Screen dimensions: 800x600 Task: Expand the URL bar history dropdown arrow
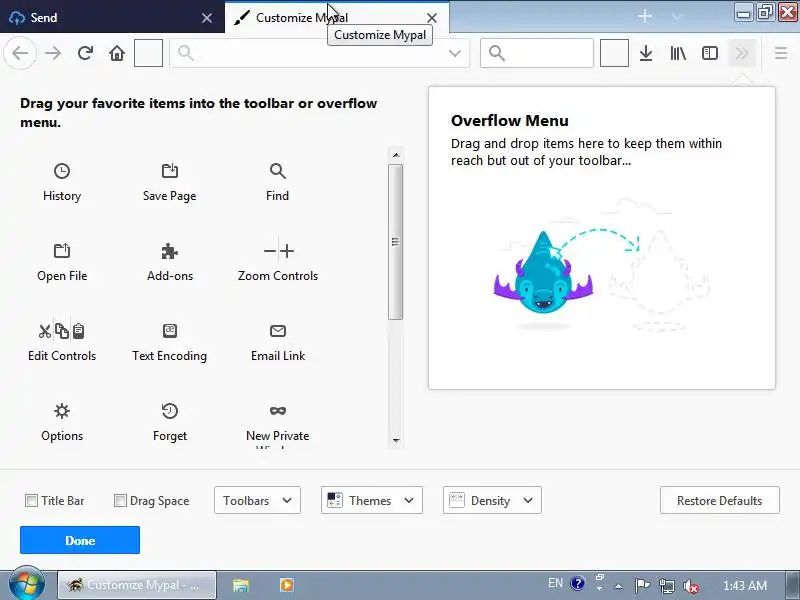[x=455, y=53]
